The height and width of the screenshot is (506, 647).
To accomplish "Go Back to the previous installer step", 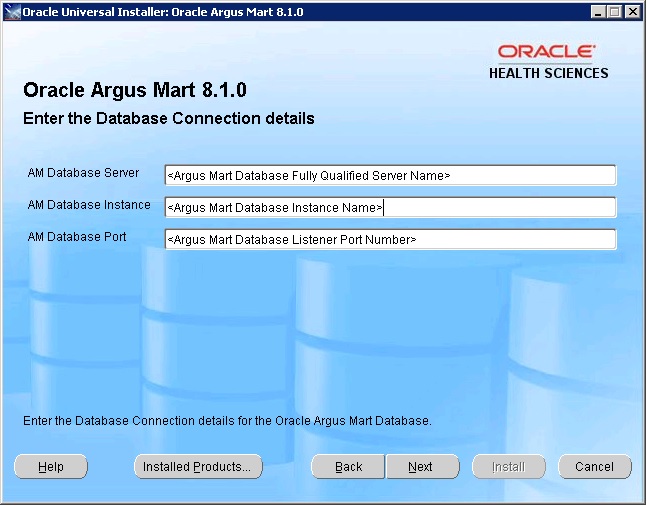I will [348, 466].
